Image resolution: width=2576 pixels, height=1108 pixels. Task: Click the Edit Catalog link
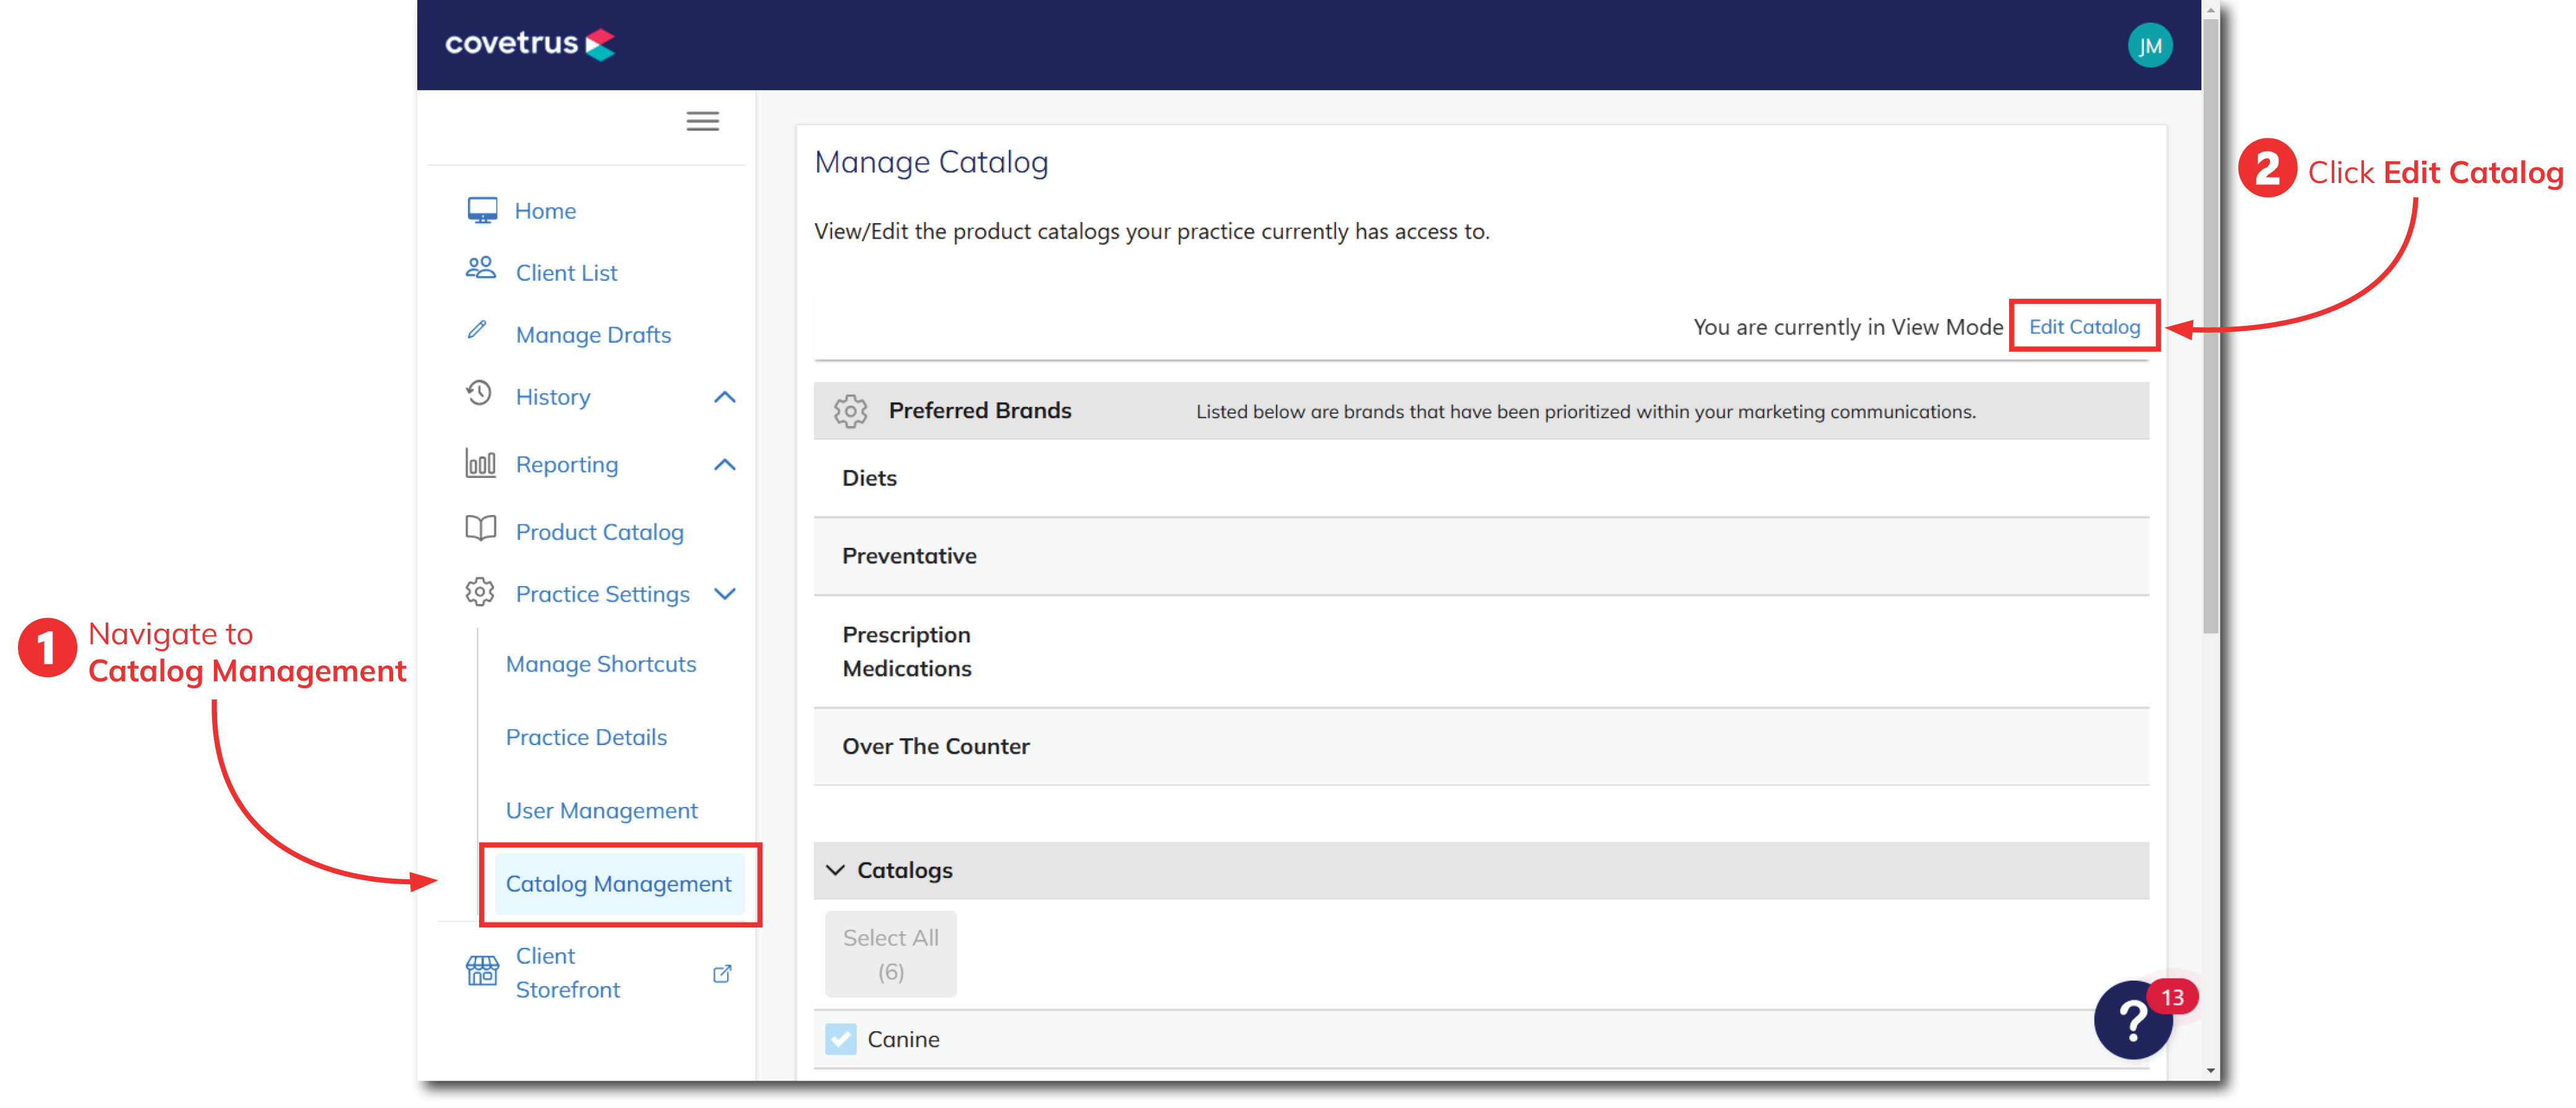(x=2084, y=327)
